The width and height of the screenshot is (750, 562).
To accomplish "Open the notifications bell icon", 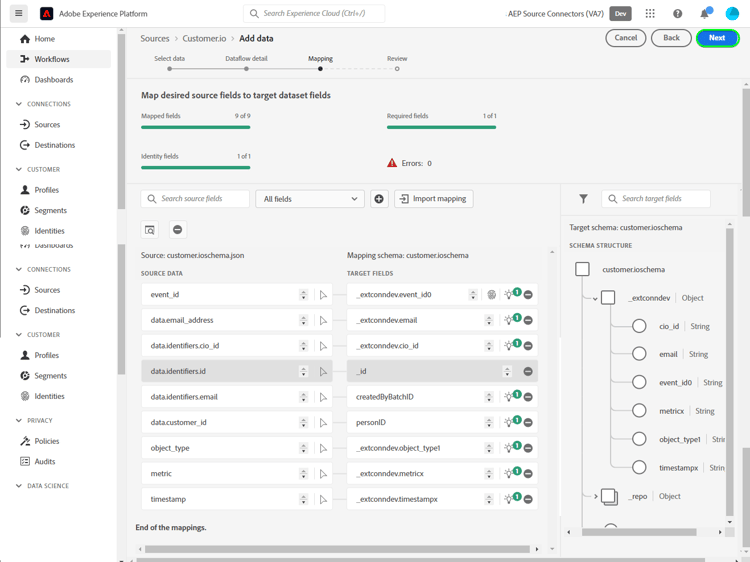I will click(705, 13).
